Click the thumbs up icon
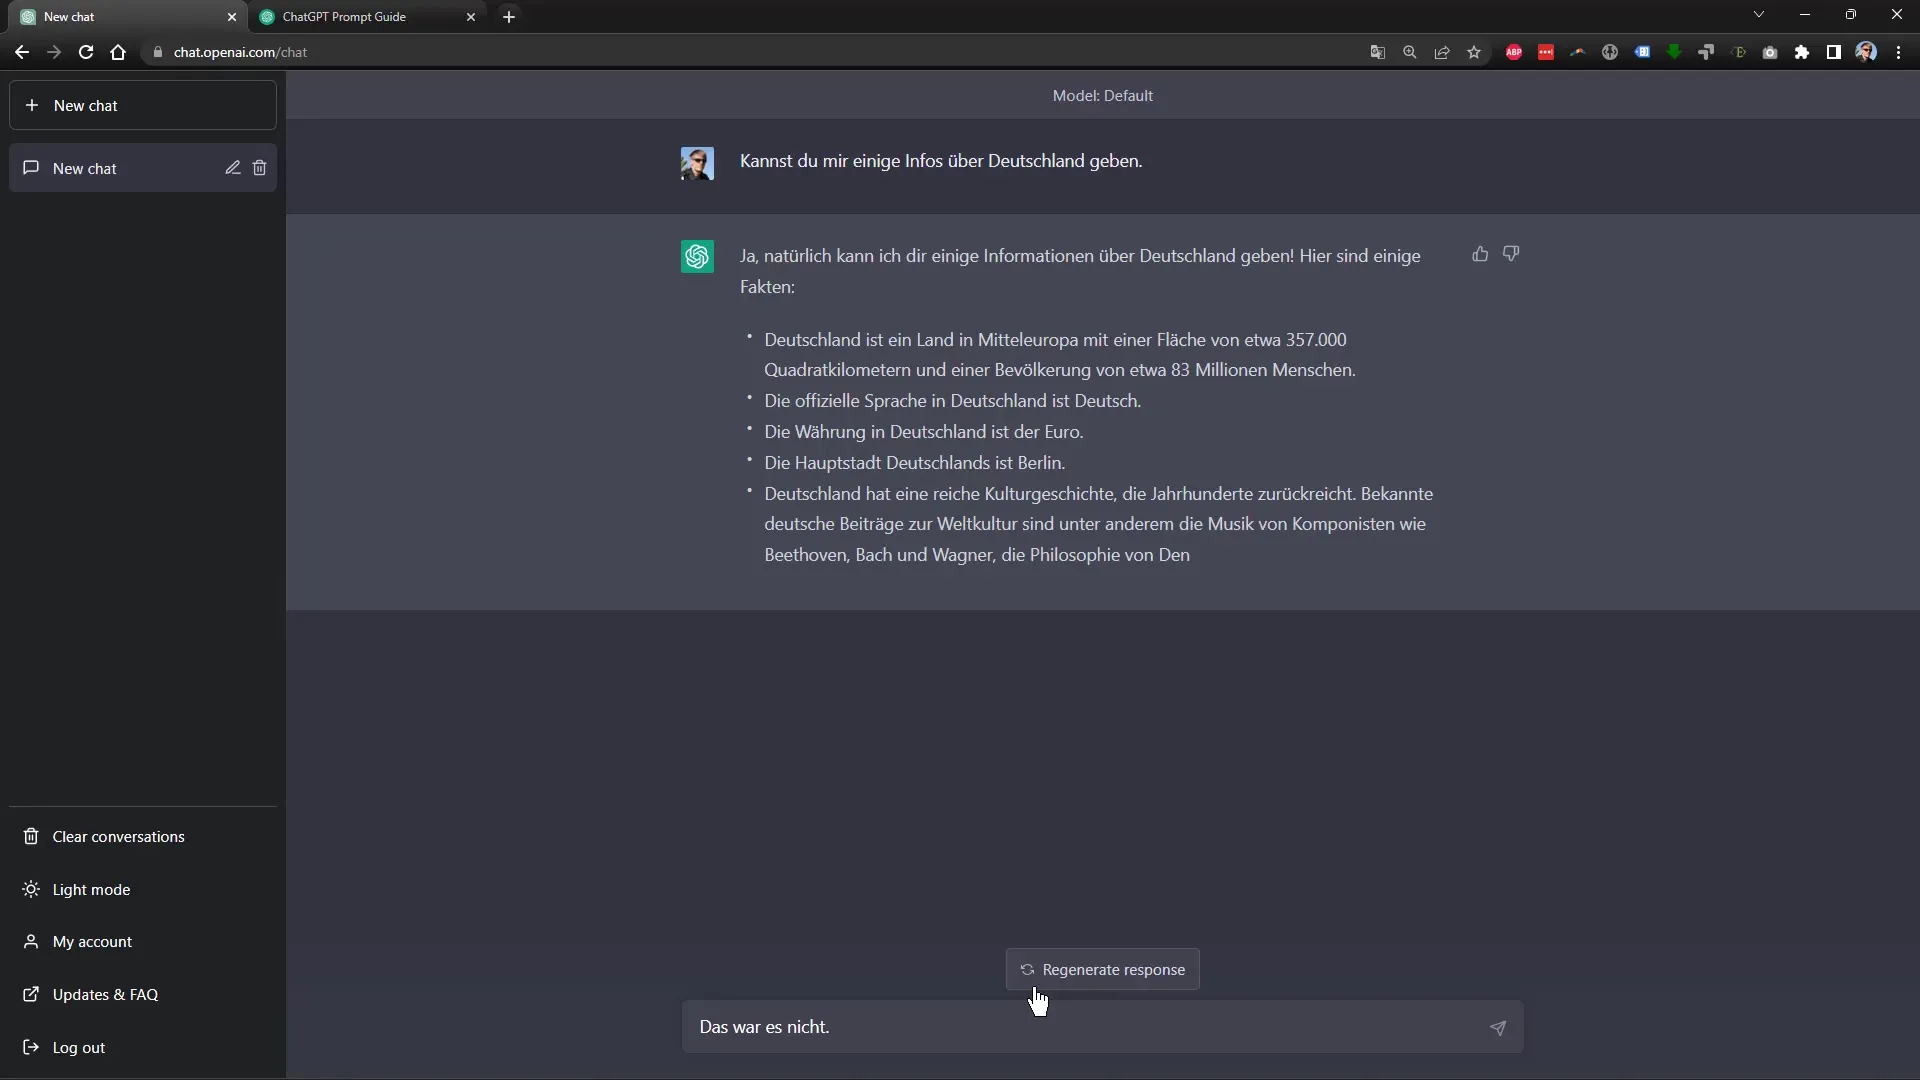The width and height of the screenshot is (1920, 1080). pyautogui.click(x=1478, y=253)
